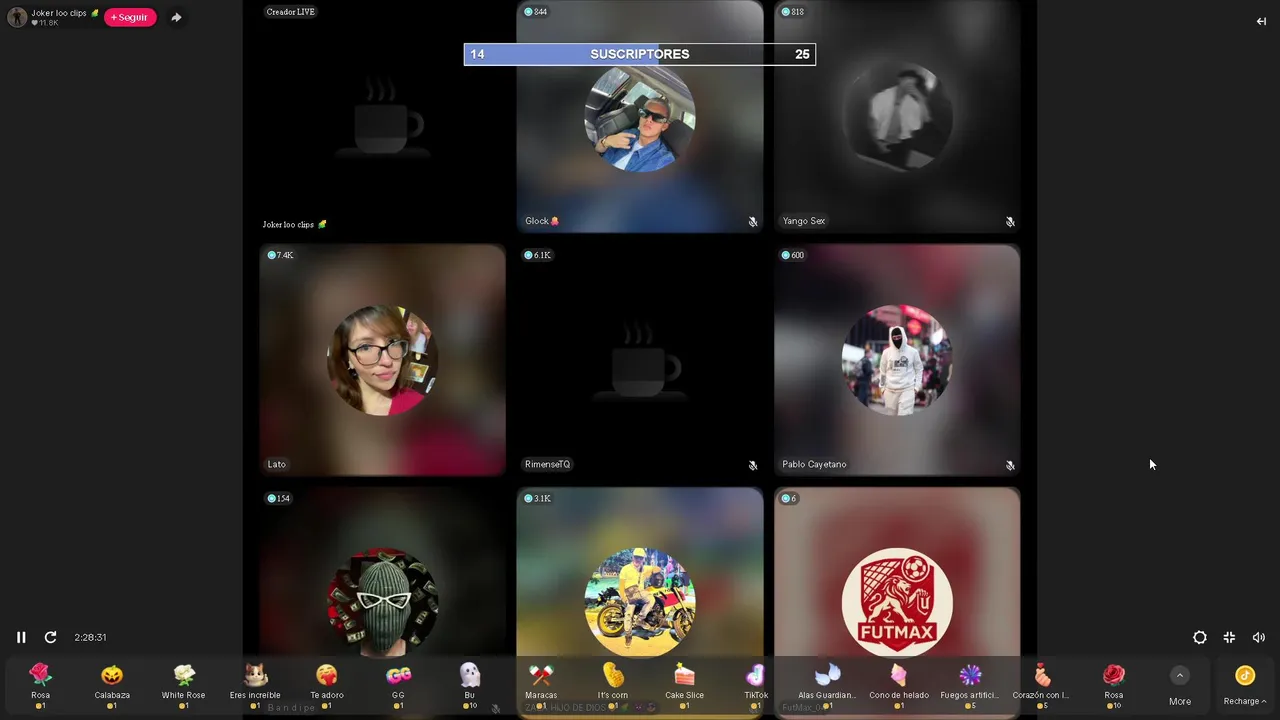Open Pablo Cayetano guest profile picture
Viewport: 1280px width, 720px height.
tap(897, 360)
